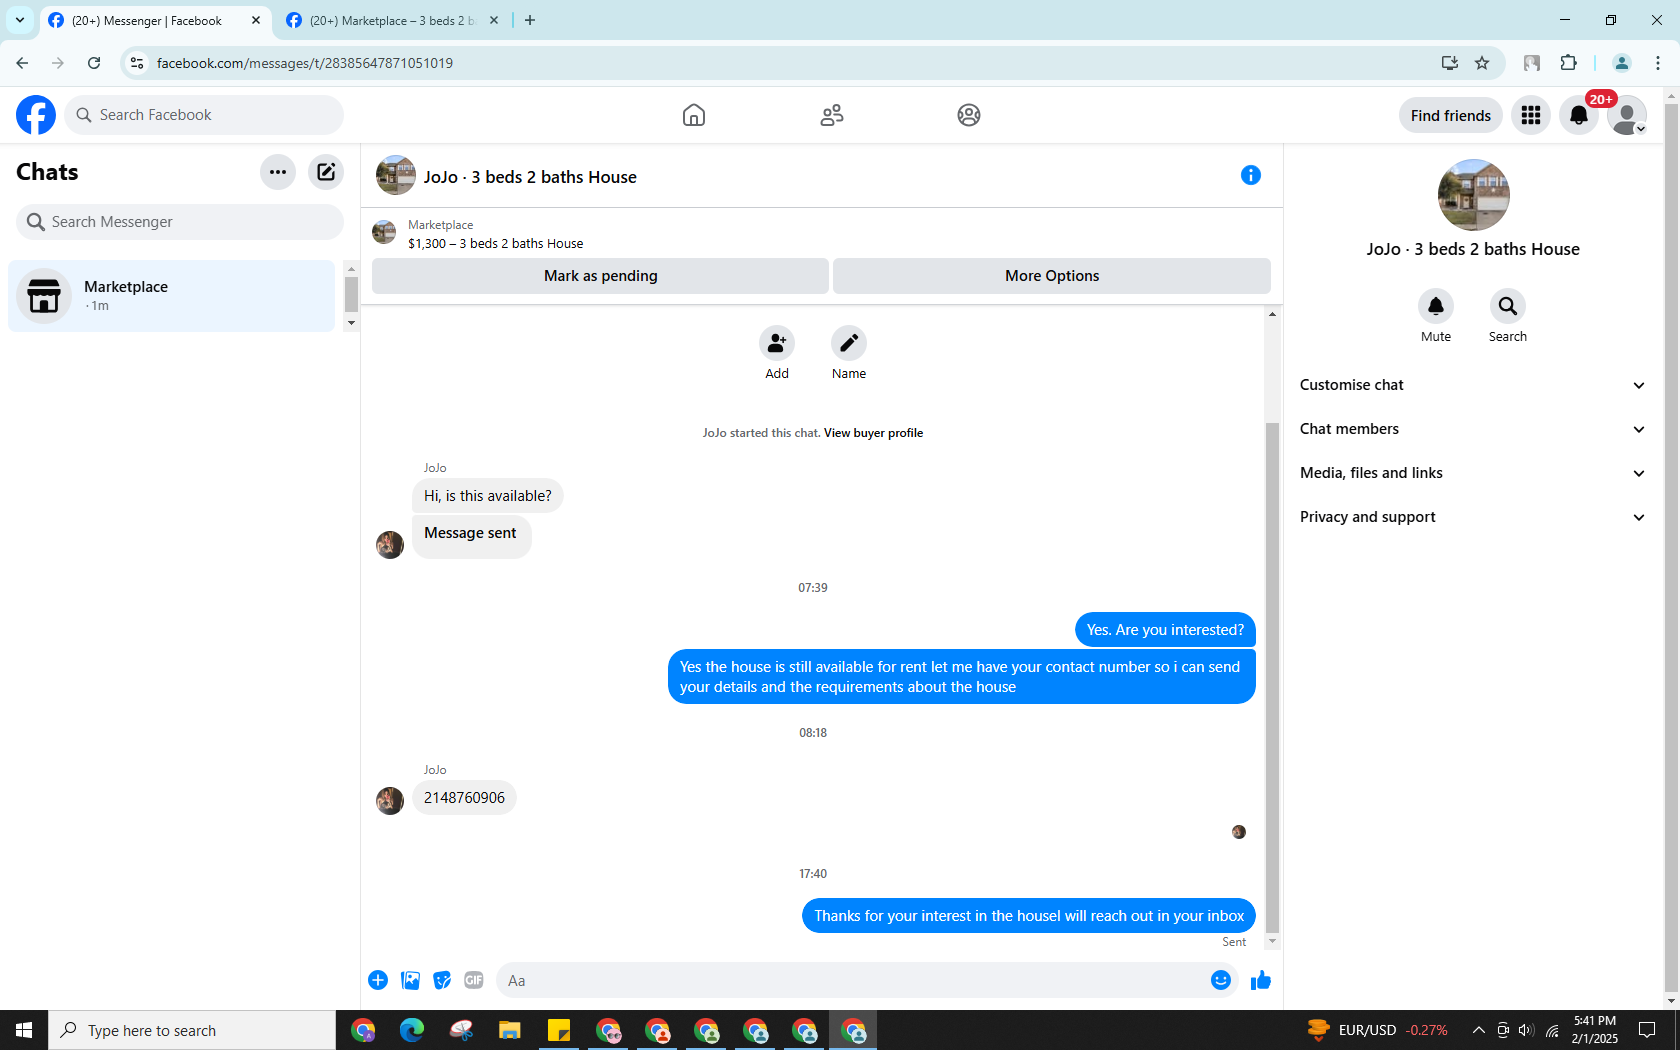Click the conversation scrollbar thumb
The image size is (1680, 1050).
[x=1272, y=677]
